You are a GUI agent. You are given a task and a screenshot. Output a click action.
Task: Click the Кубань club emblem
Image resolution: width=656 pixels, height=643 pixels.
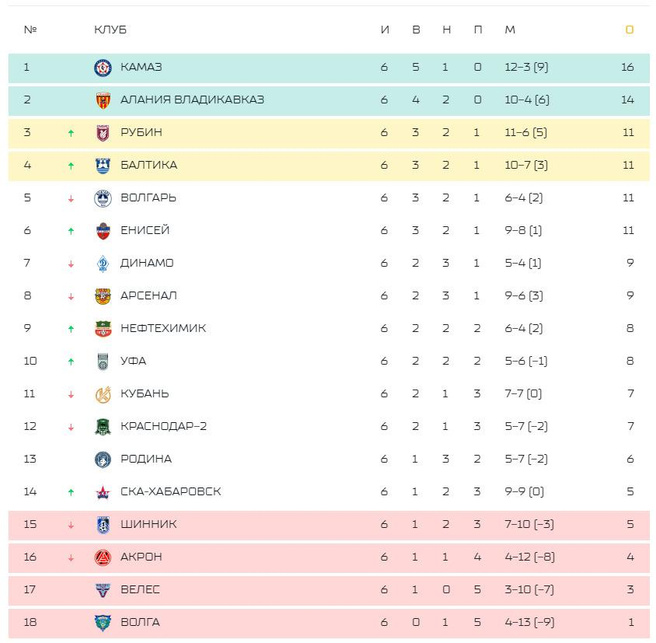(102, 394)
